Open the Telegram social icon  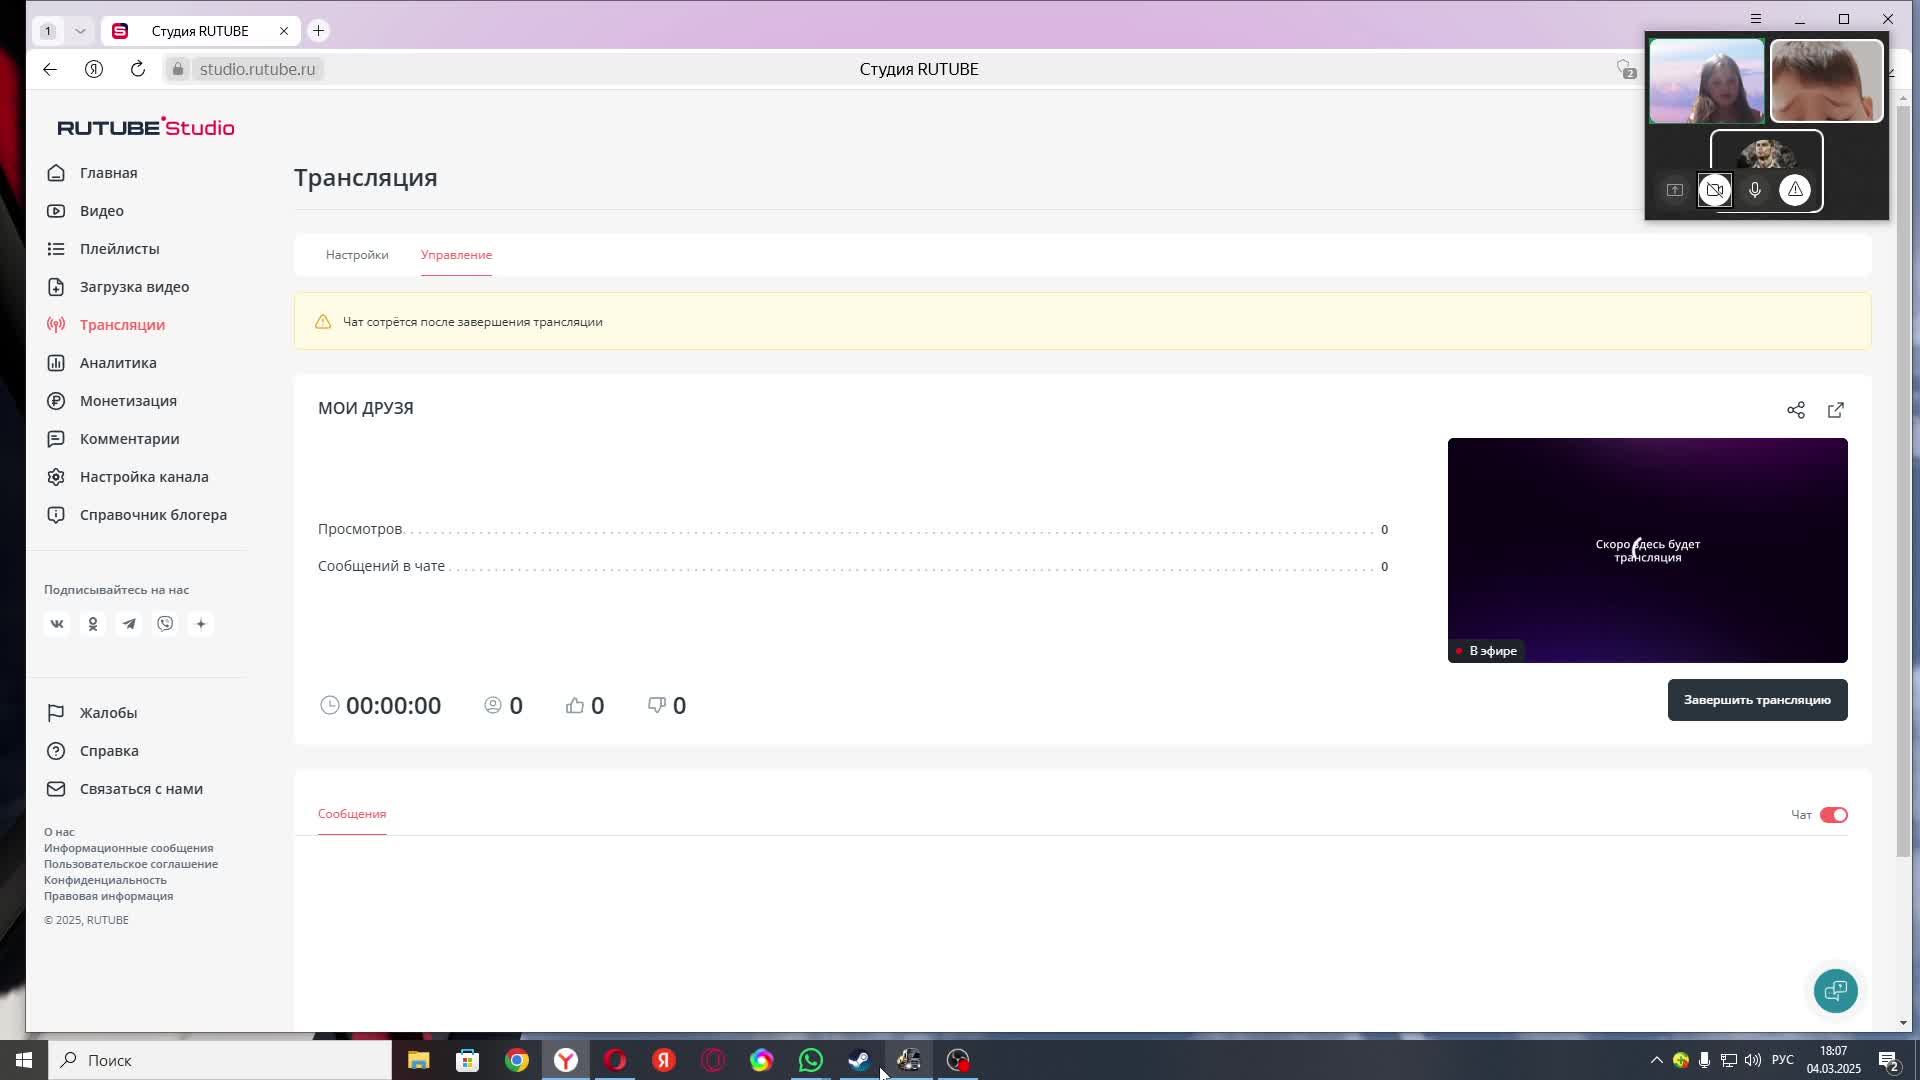pos(129,624)
